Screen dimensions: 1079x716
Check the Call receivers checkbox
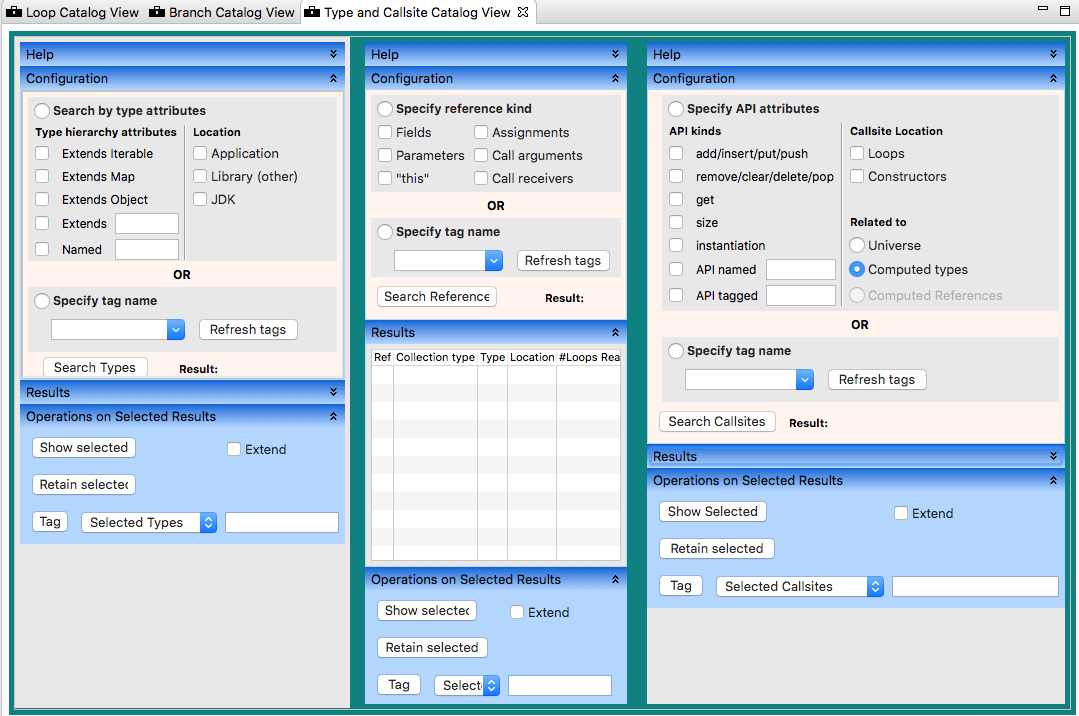click(x=481, y=178)
